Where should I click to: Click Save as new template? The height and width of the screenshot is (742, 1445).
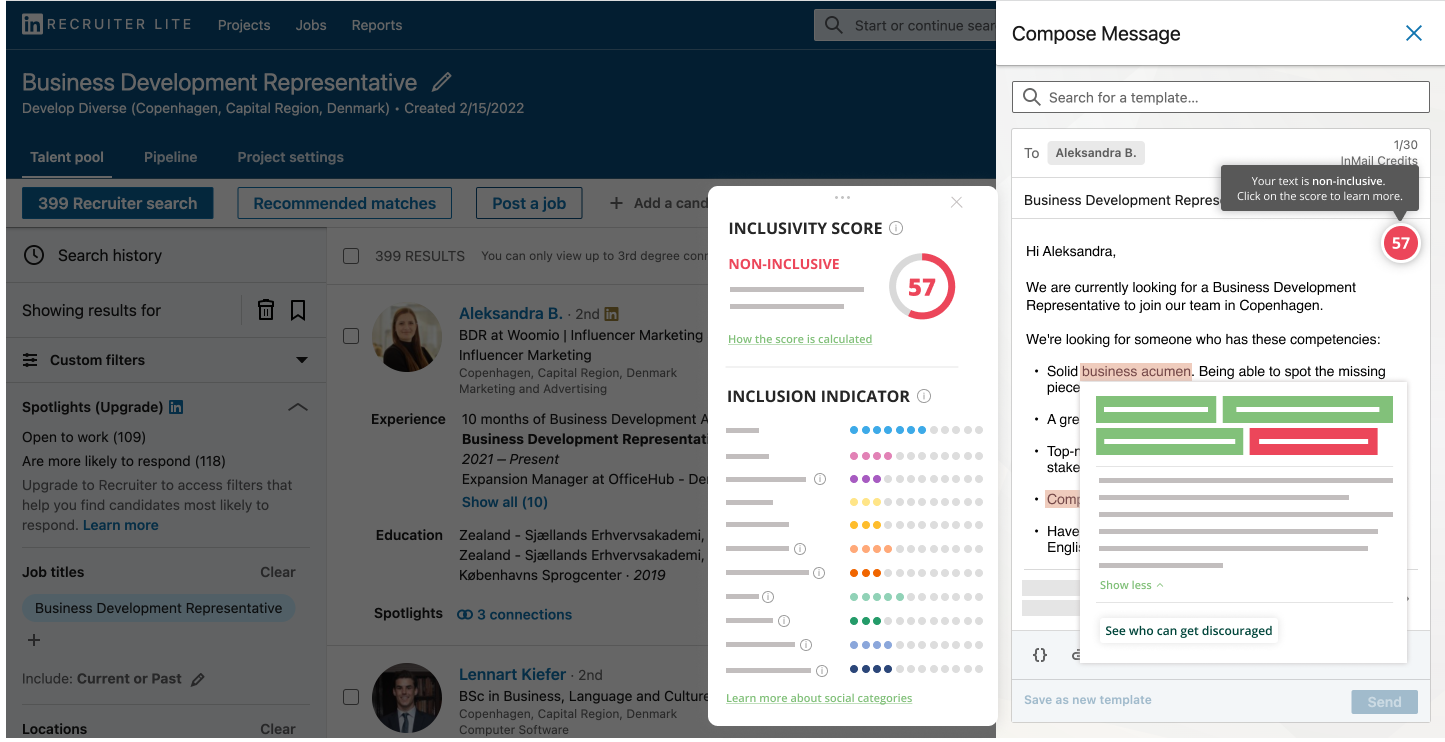click(1088, 700)
